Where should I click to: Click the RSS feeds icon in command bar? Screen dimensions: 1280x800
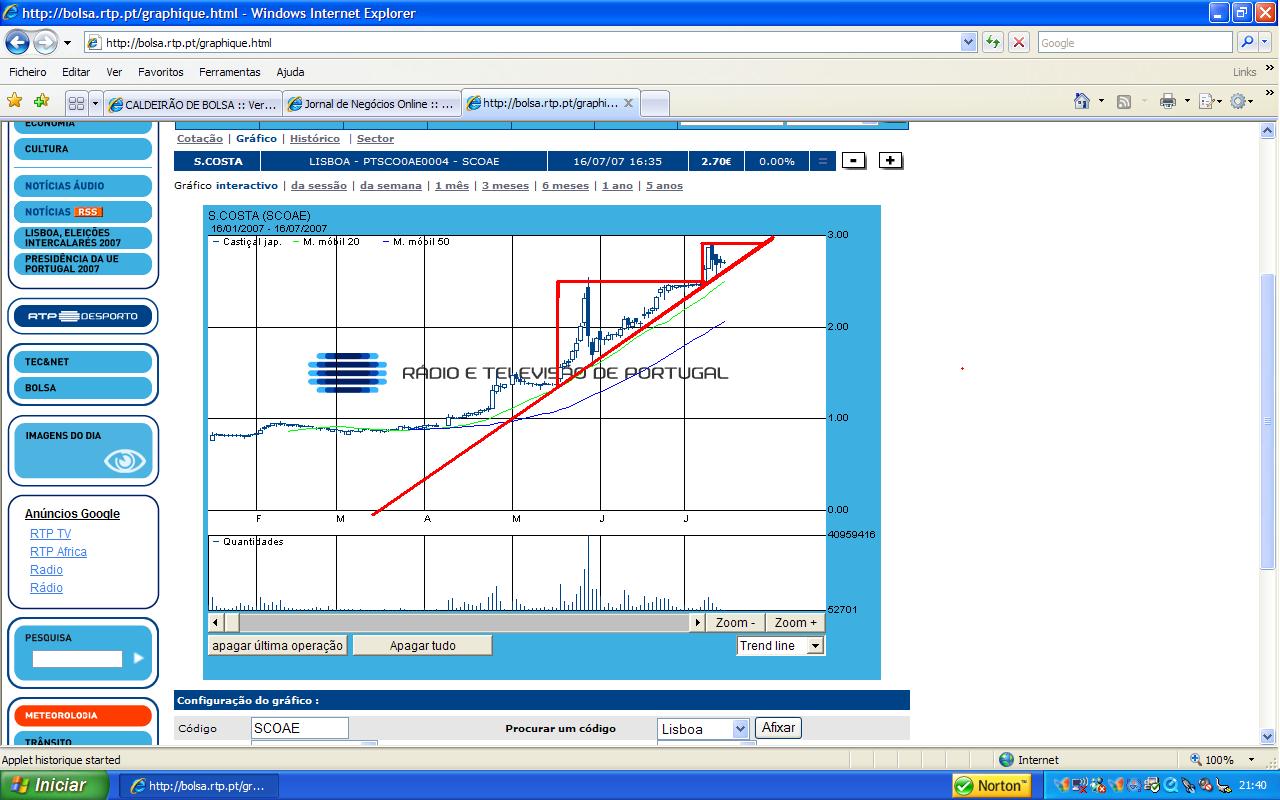(x=1124, y=101)
